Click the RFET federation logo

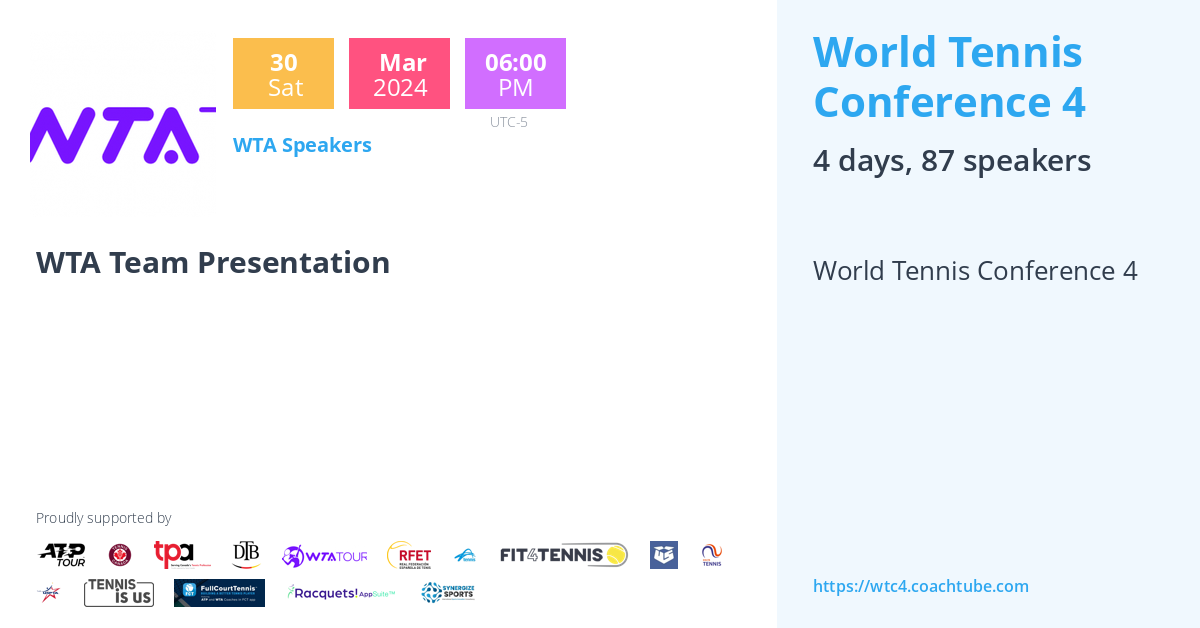[409, 555]
